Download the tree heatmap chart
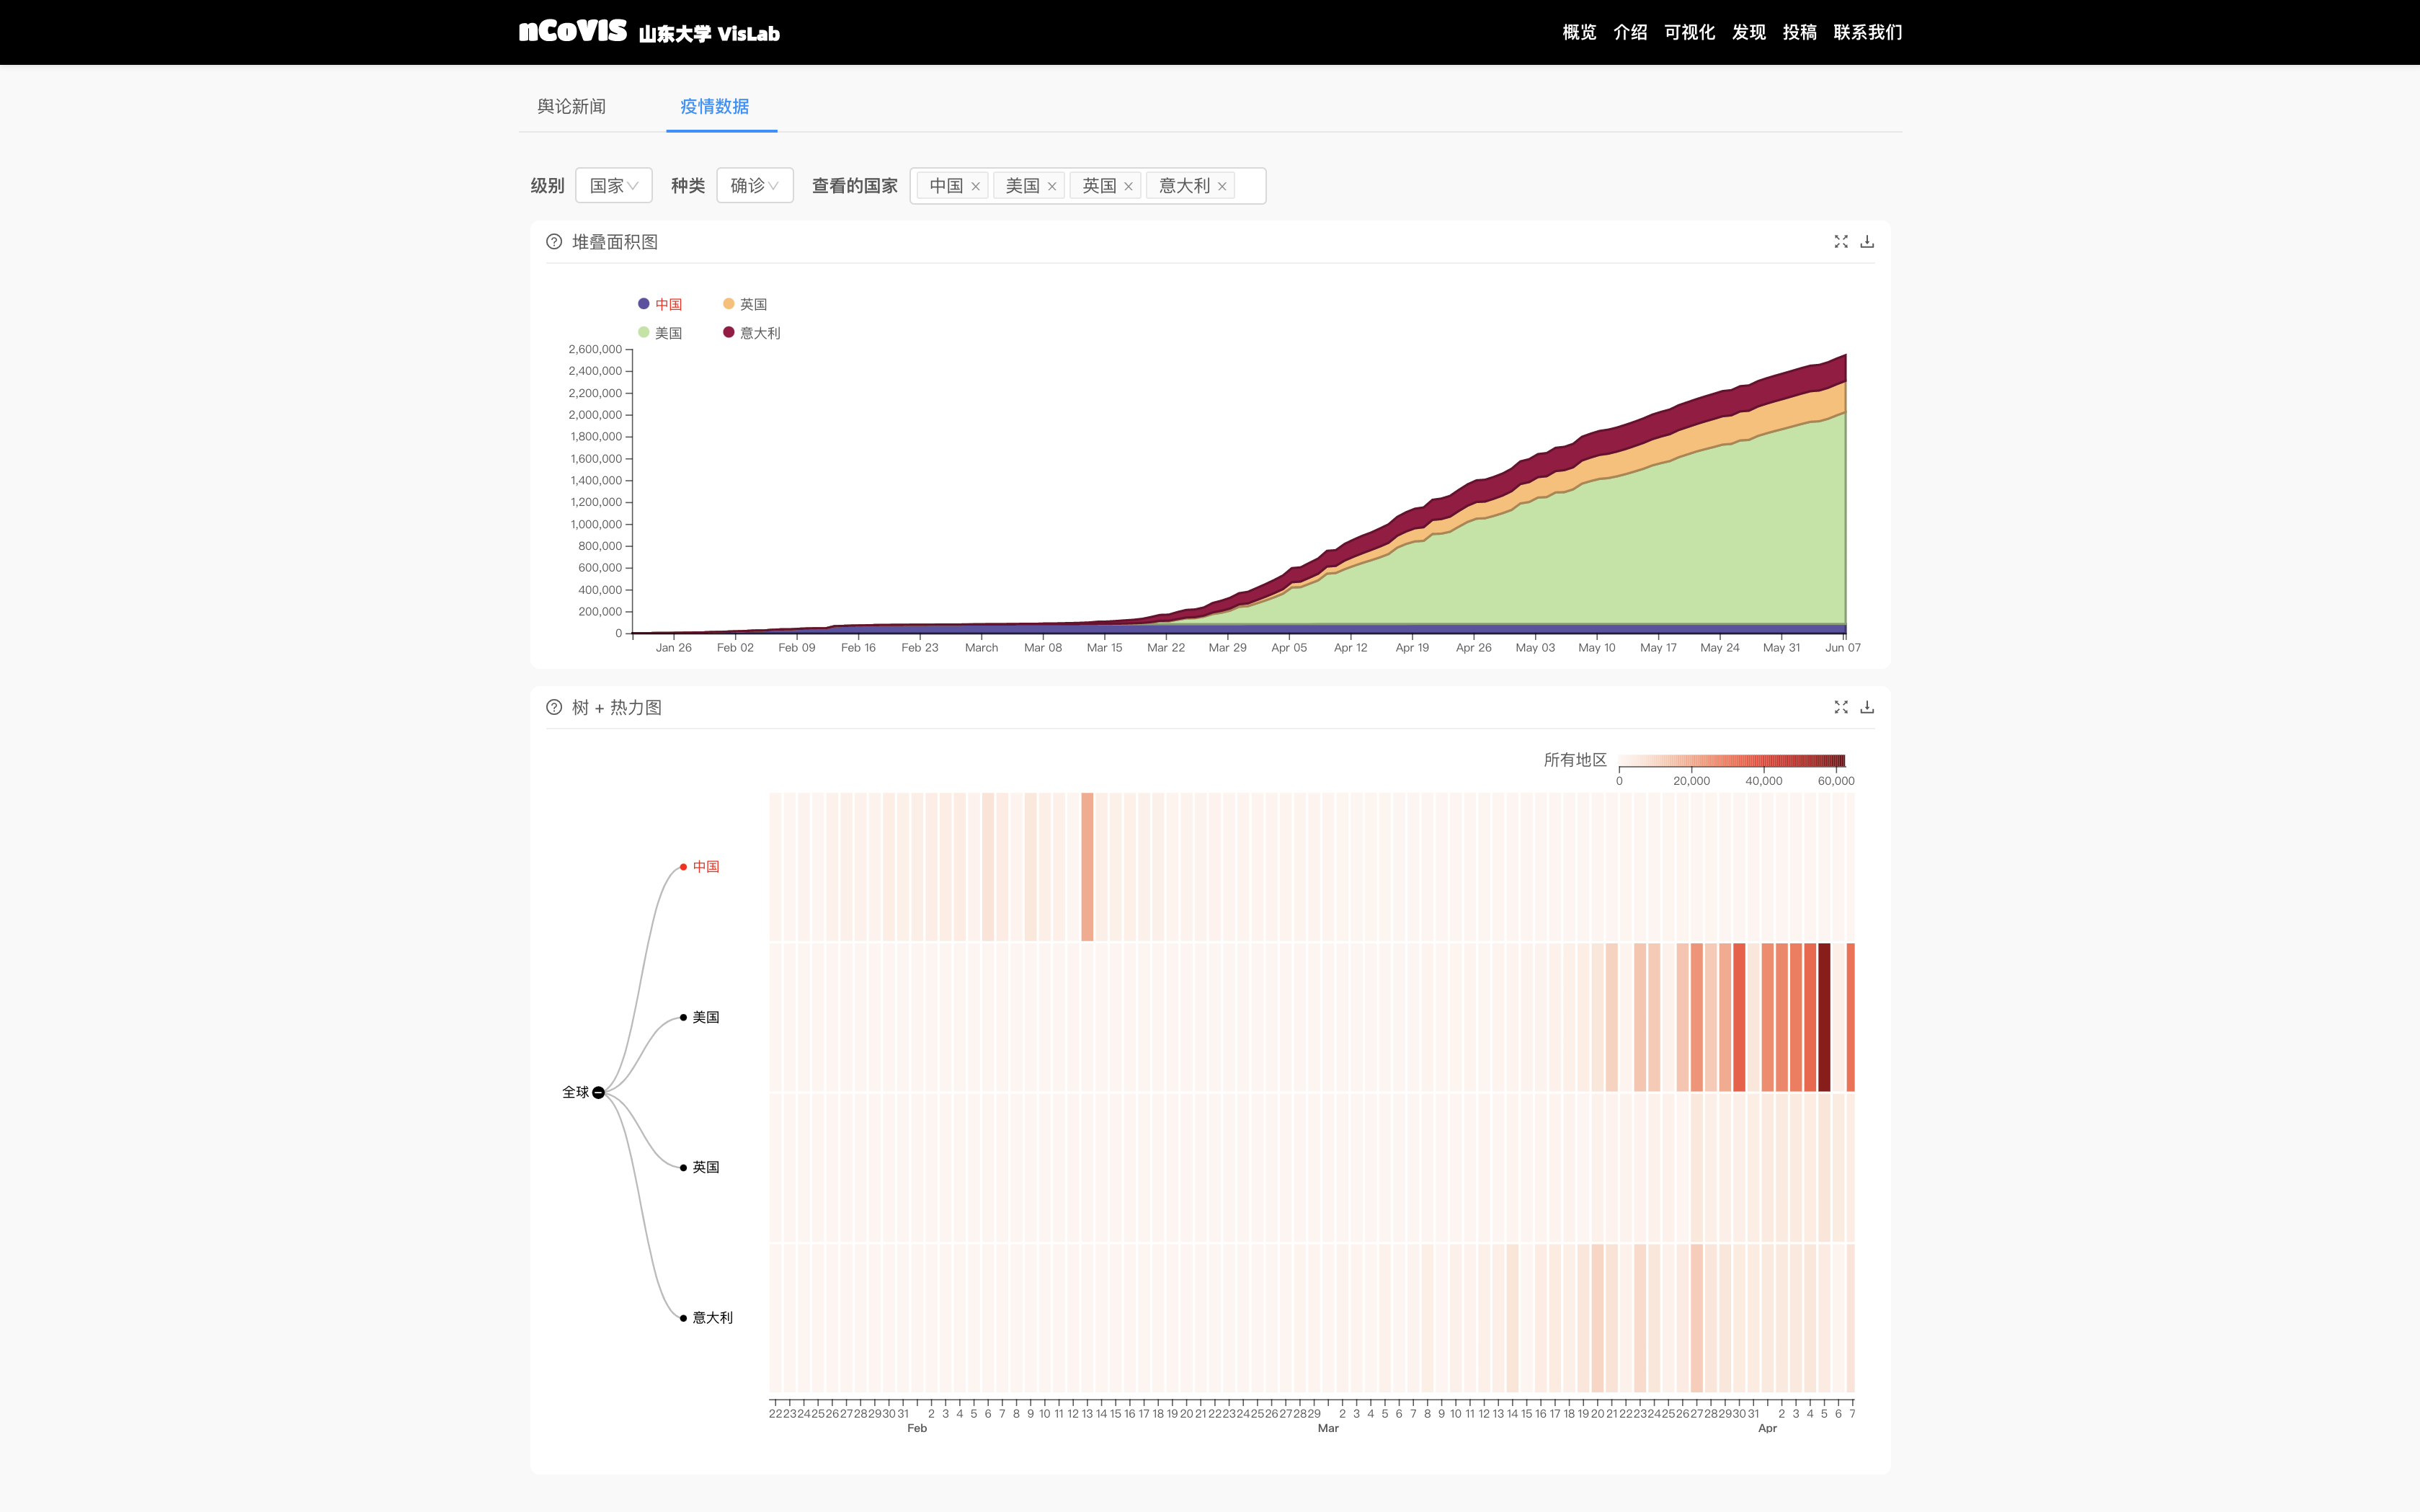Image resolution: width=2420 pixels, height=1512 pixels. coord(1866,707)
